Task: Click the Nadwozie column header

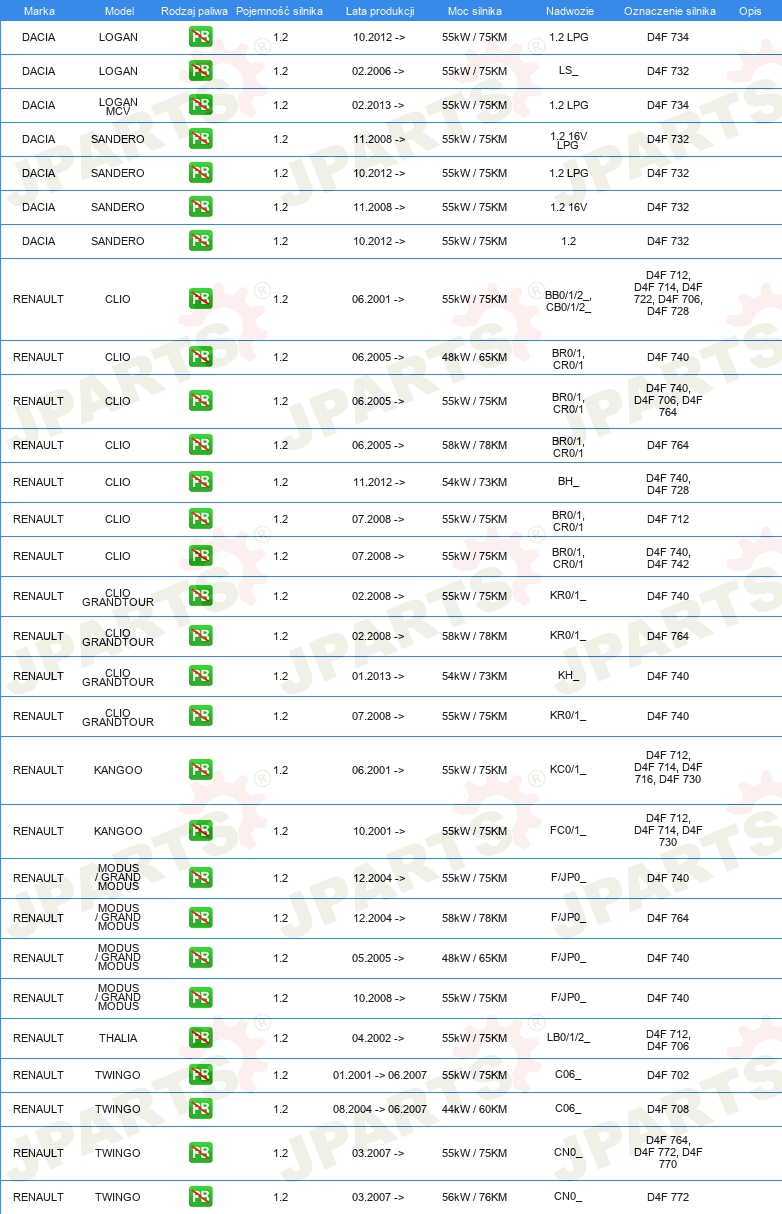Action: pos(568,11)
